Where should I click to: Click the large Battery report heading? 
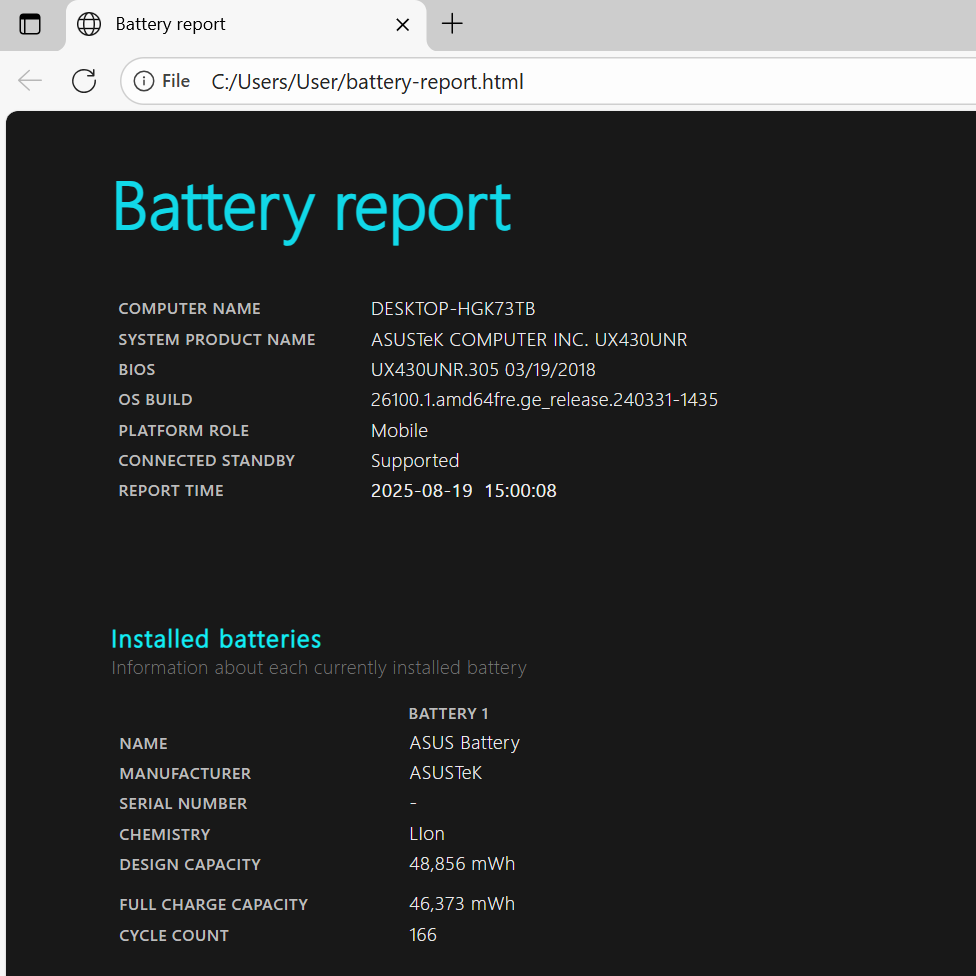tap(311, 207)
